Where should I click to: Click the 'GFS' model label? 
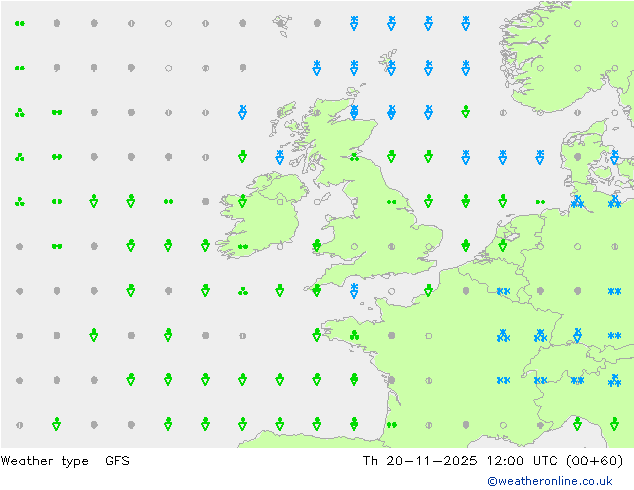117,460
